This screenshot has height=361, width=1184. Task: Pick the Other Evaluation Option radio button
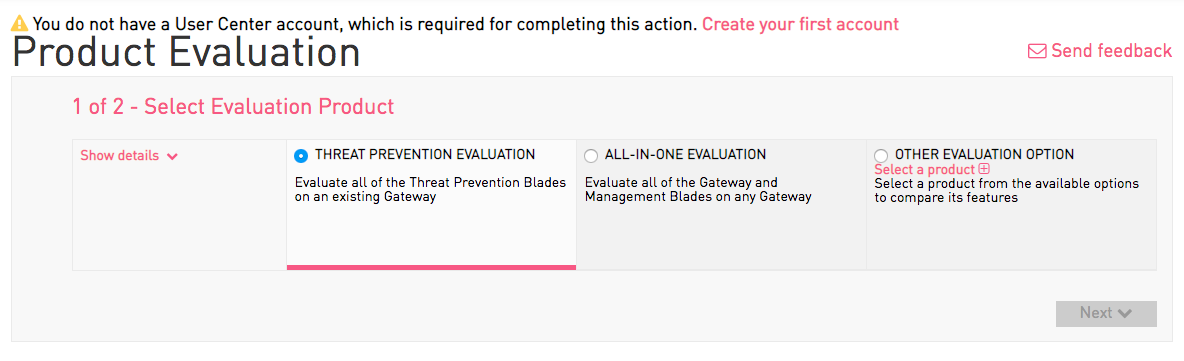coord(881,156)
